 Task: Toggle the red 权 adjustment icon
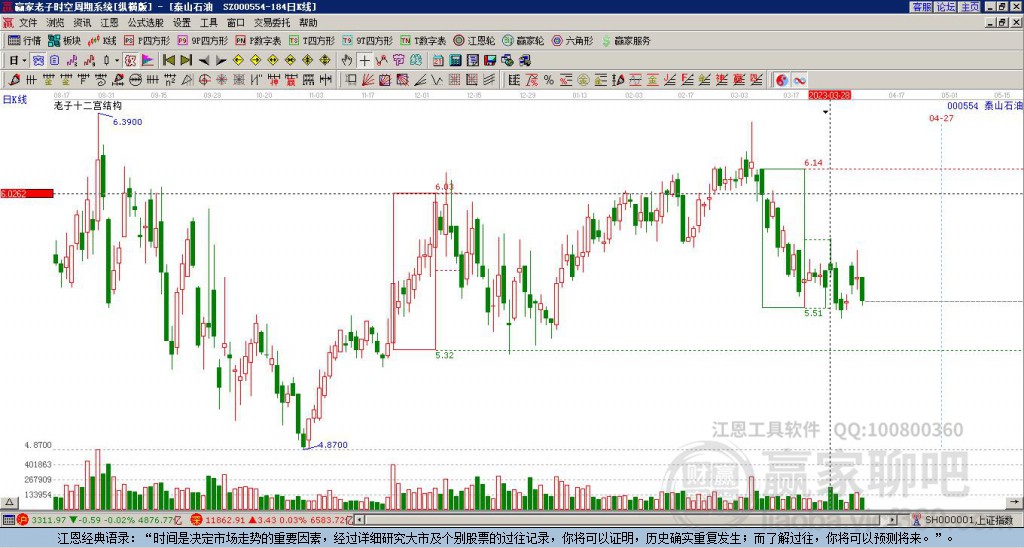[x=130, y=61]
